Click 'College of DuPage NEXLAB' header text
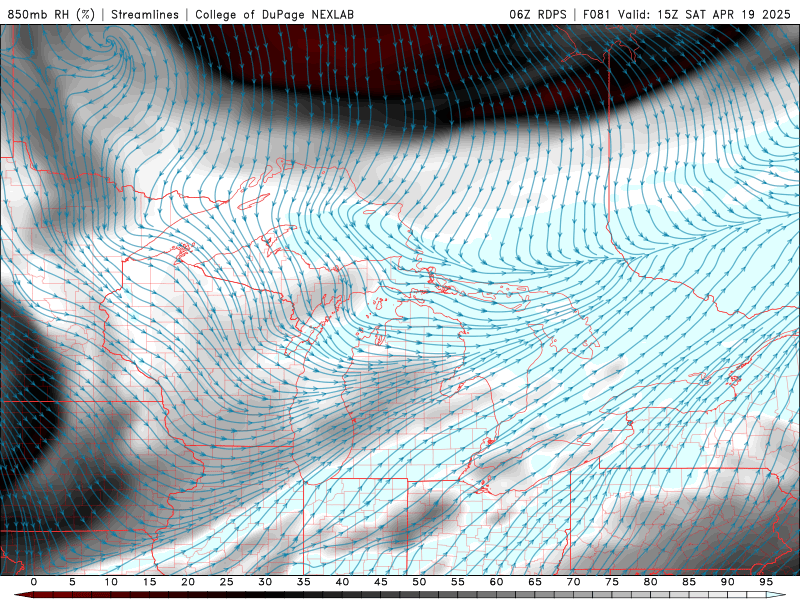The height and width of the screenshot is (600, 800). tap(274, 15)
